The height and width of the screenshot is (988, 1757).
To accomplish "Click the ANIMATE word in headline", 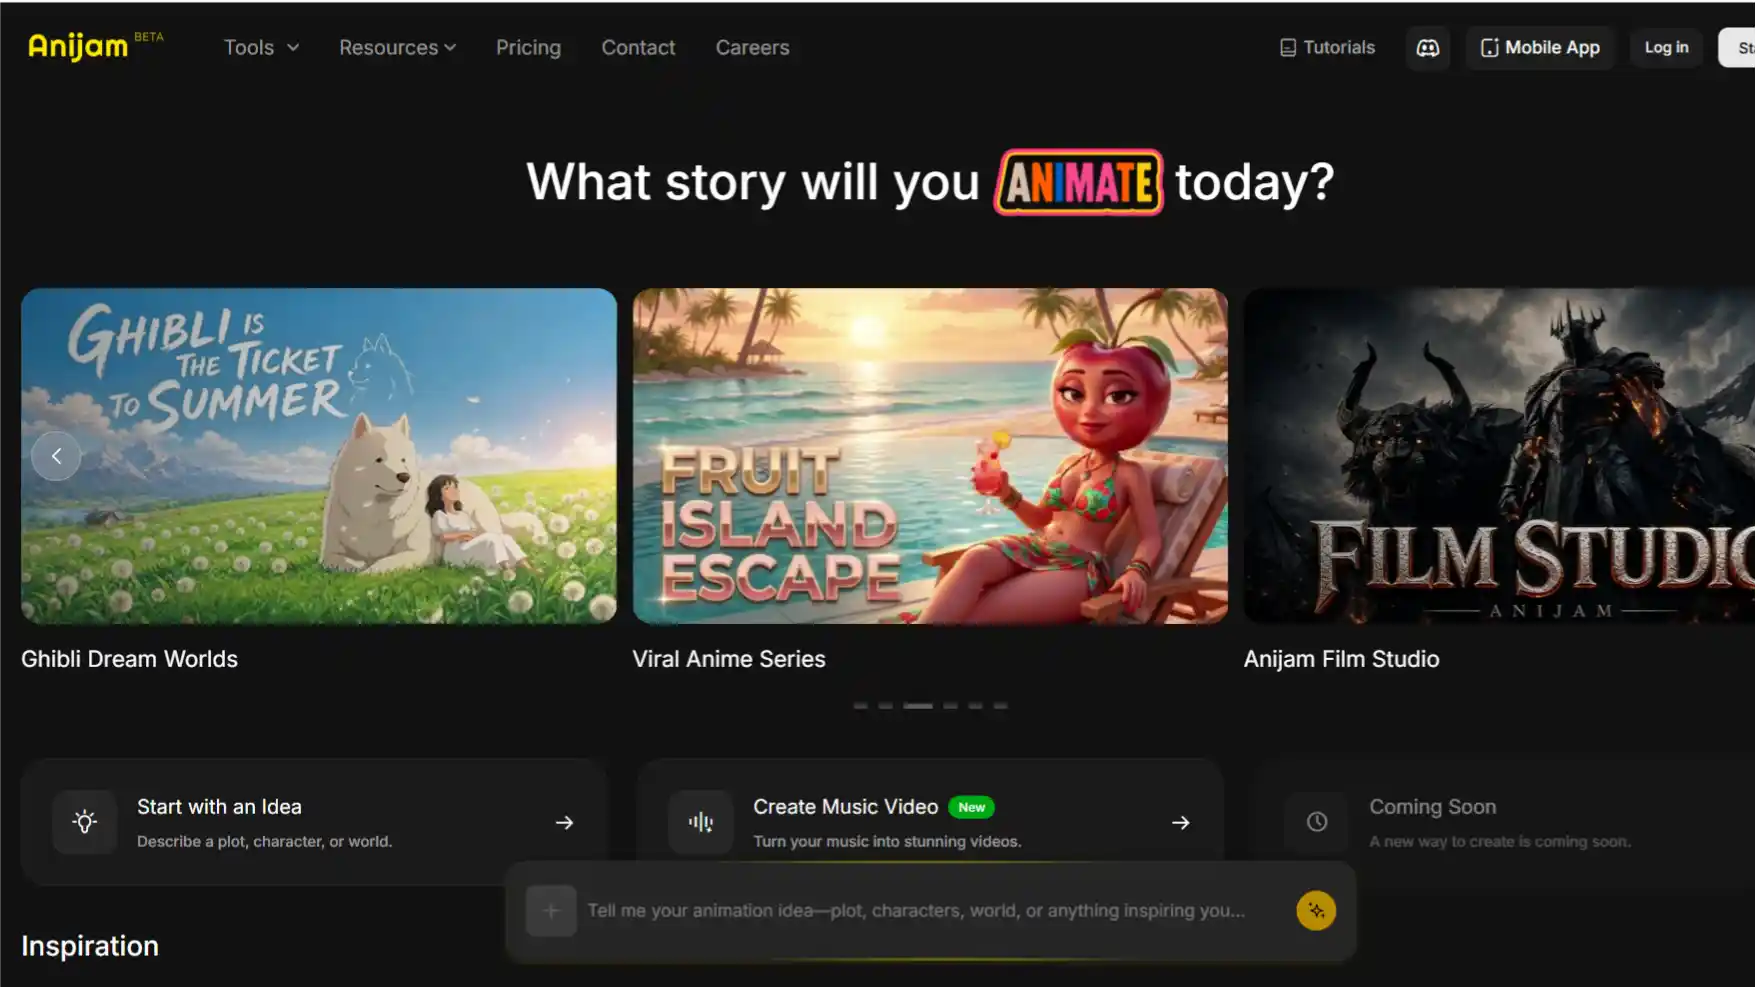I will tap(1078, 183).
